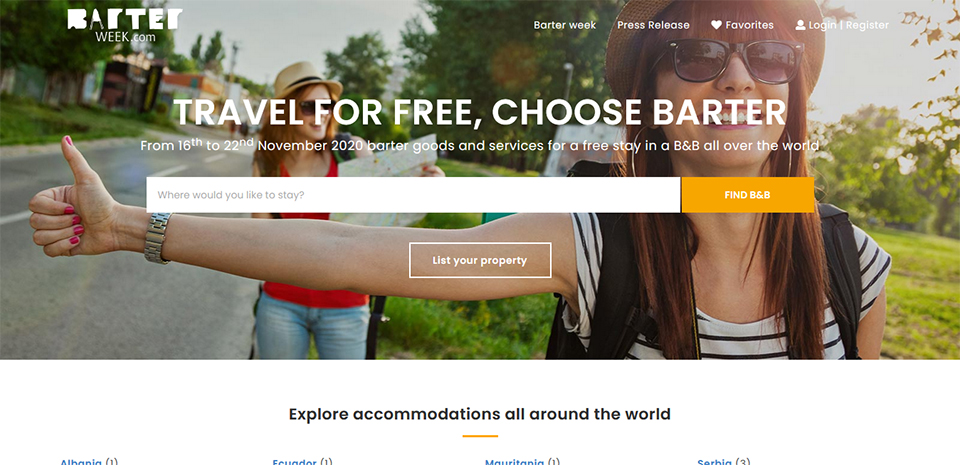
Task: Click the heart icon beside Favorites
Action: [x=716, y=25]
